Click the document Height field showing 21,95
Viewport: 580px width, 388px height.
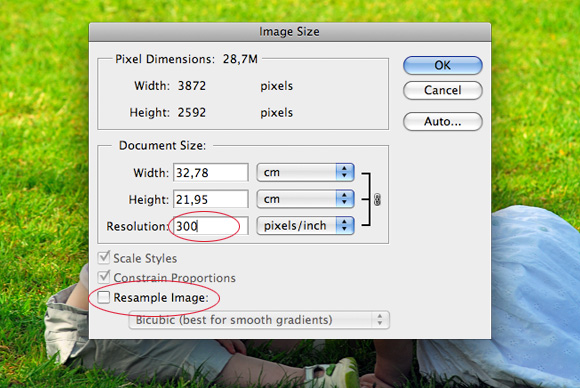point(210,199)
